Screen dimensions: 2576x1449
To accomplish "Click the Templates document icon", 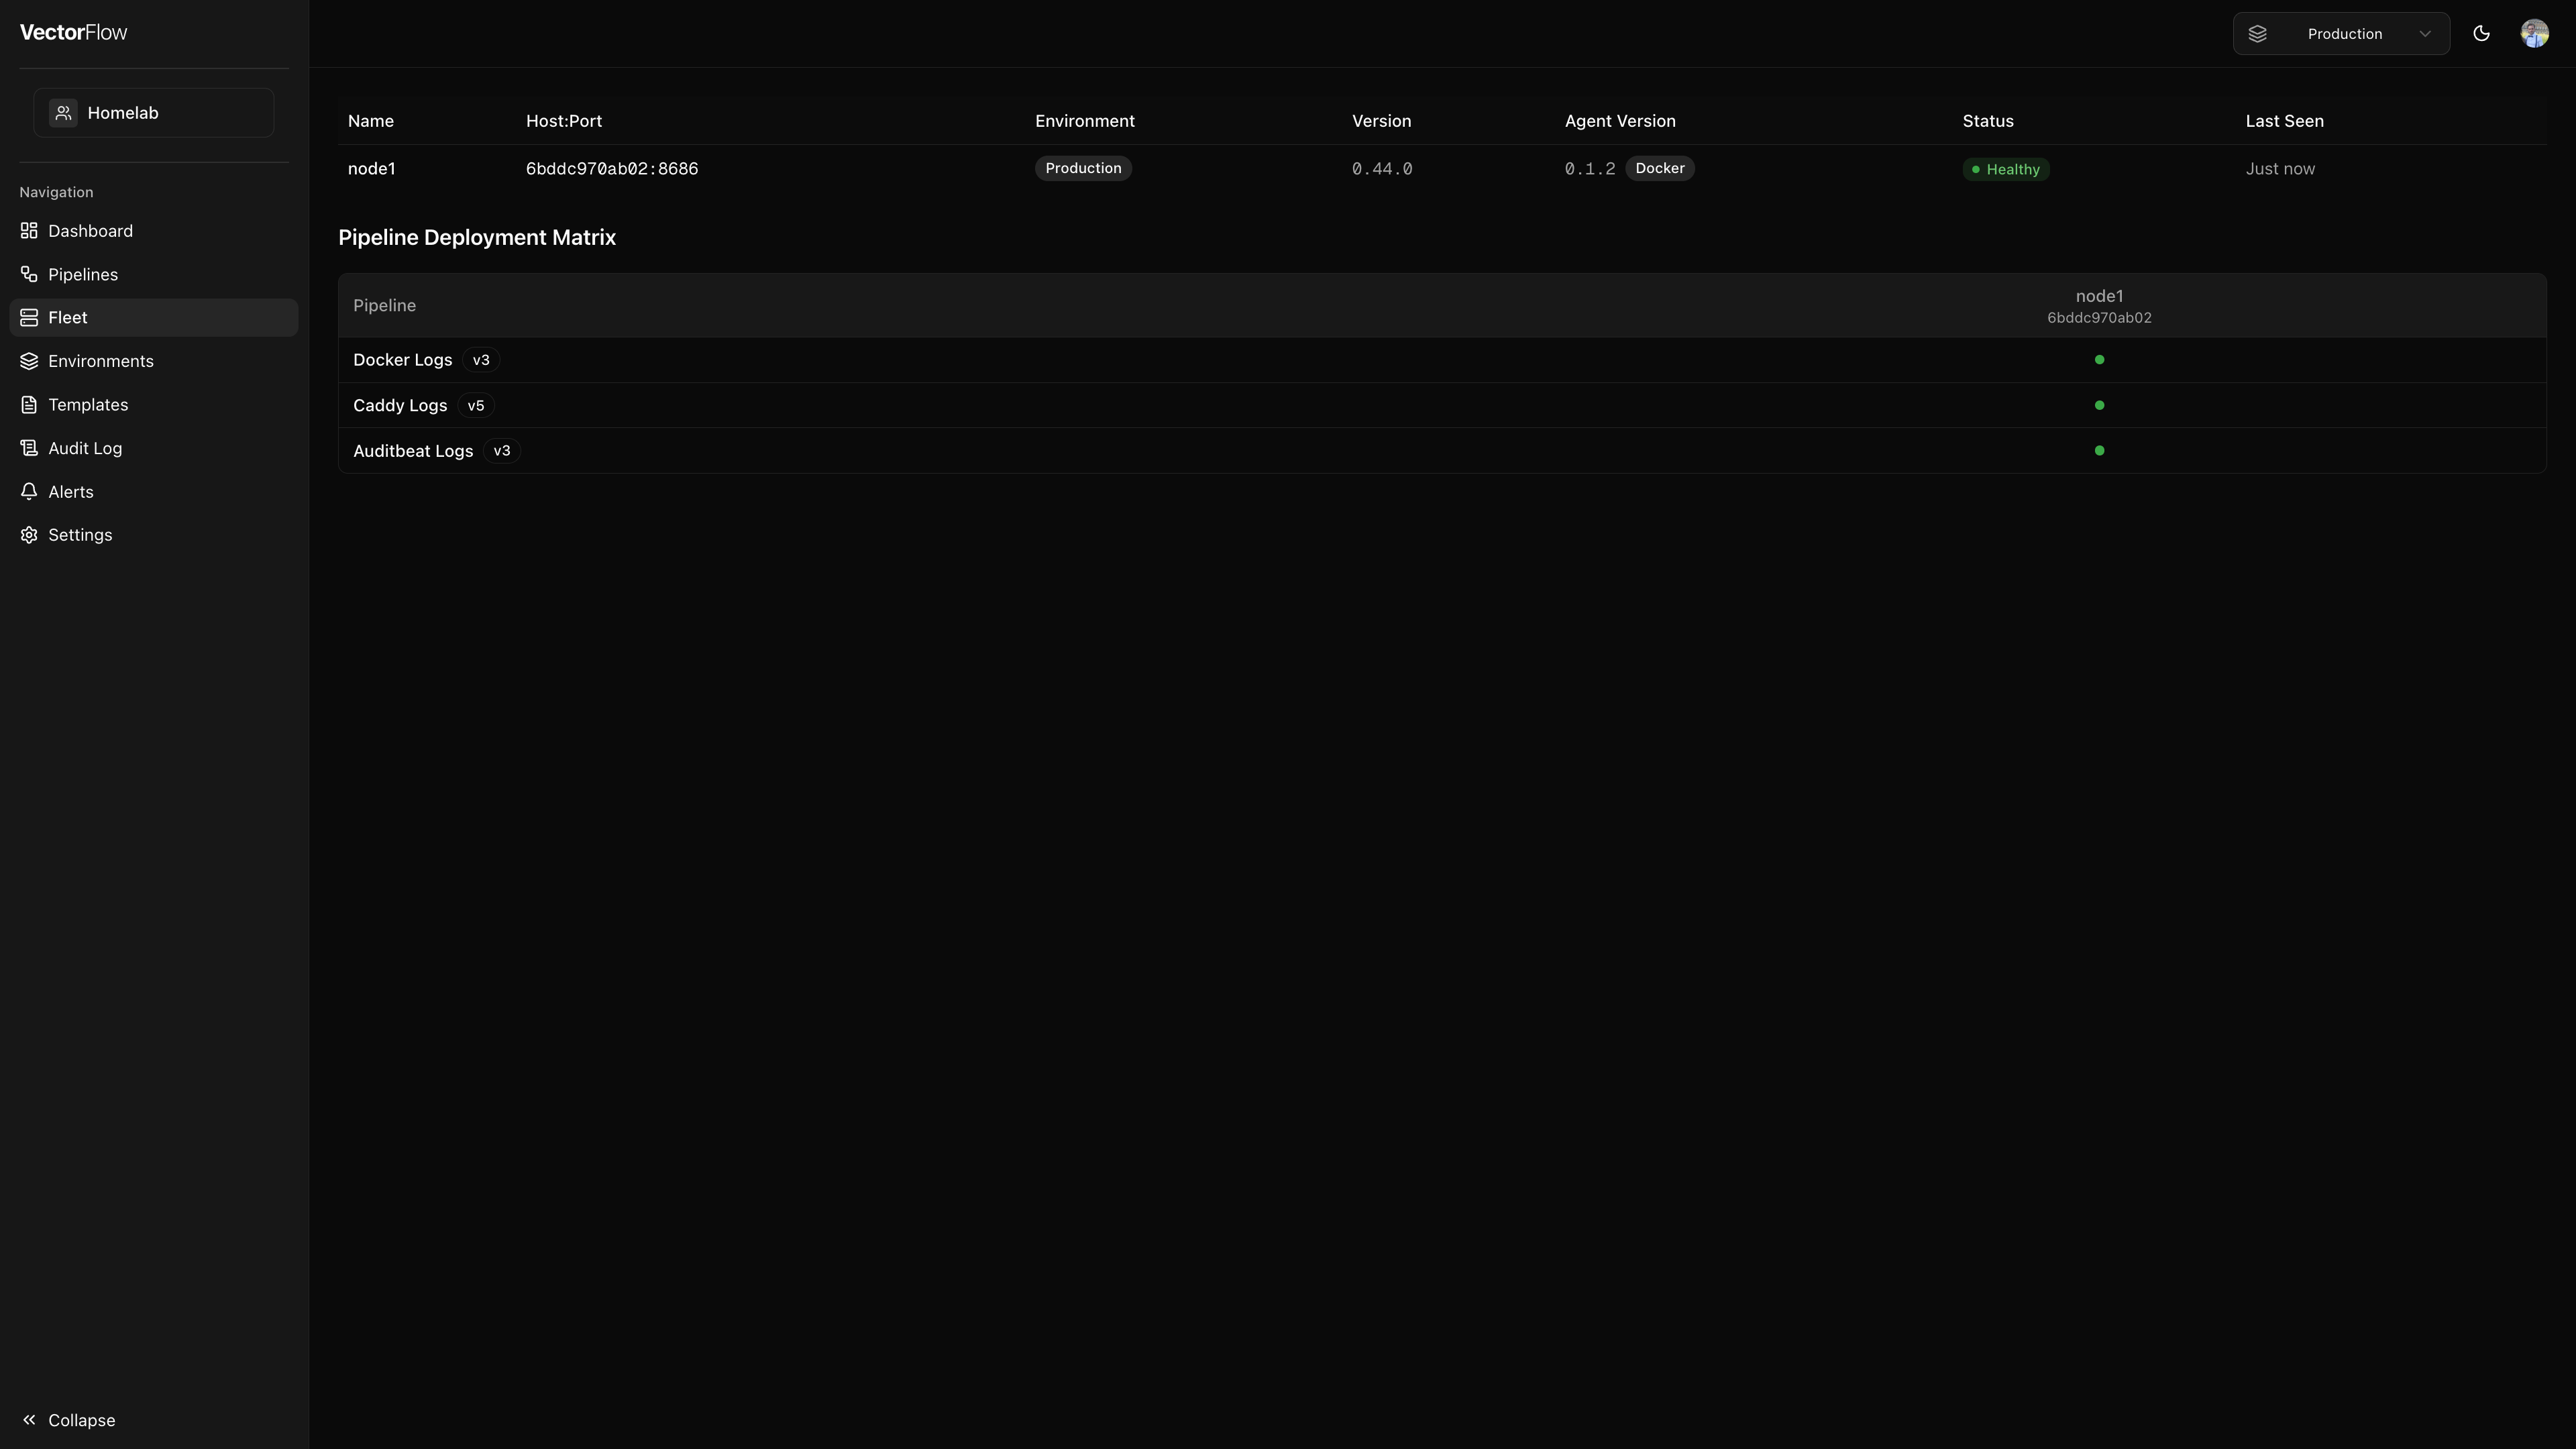I will pyautogui.click(x=29, y=405).
